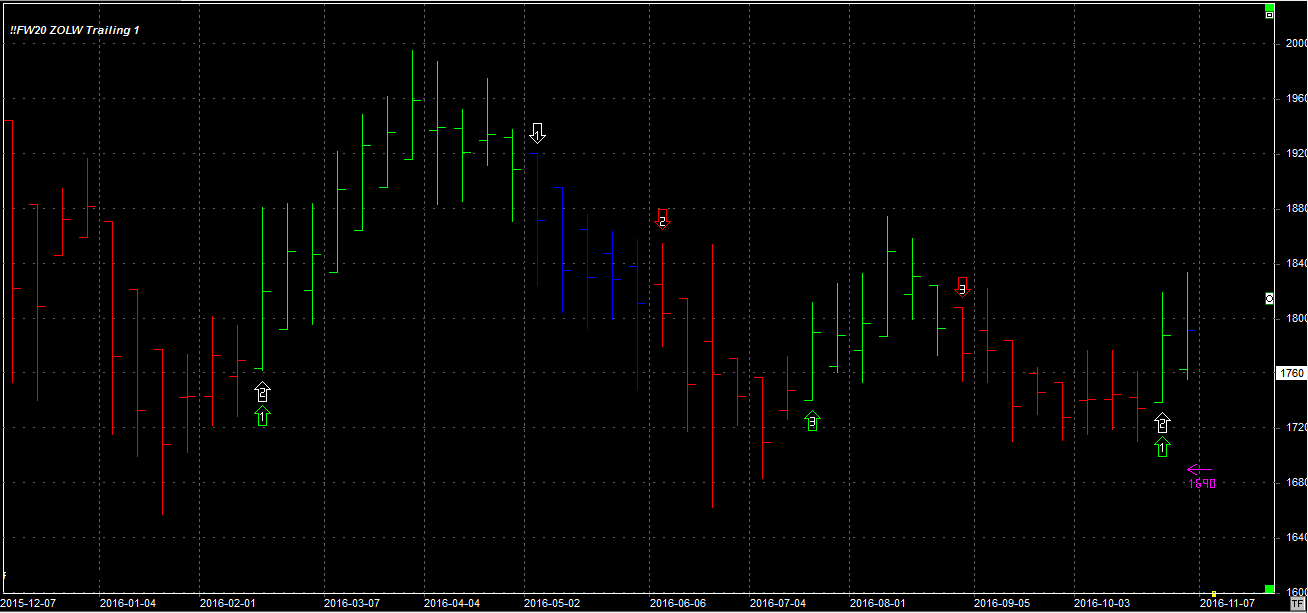Screen dimensions: 1308x613
Task: Click the 2016-06-06 date label
Action: coord(677,604)
